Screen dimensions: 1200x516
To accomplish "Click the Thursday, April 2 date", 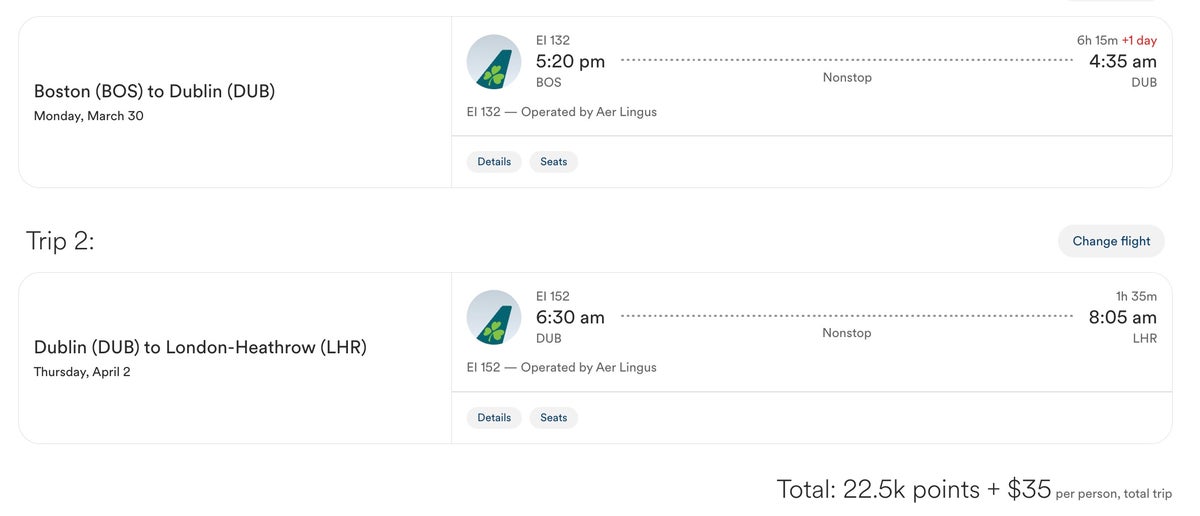I will tap(82, 372).
